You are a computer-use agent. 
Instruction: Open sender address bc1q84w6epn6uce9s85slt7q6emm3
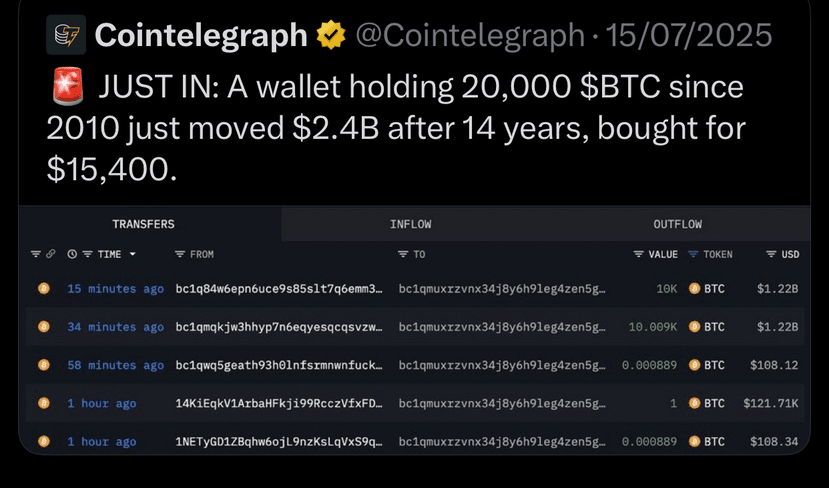point(279,289)
